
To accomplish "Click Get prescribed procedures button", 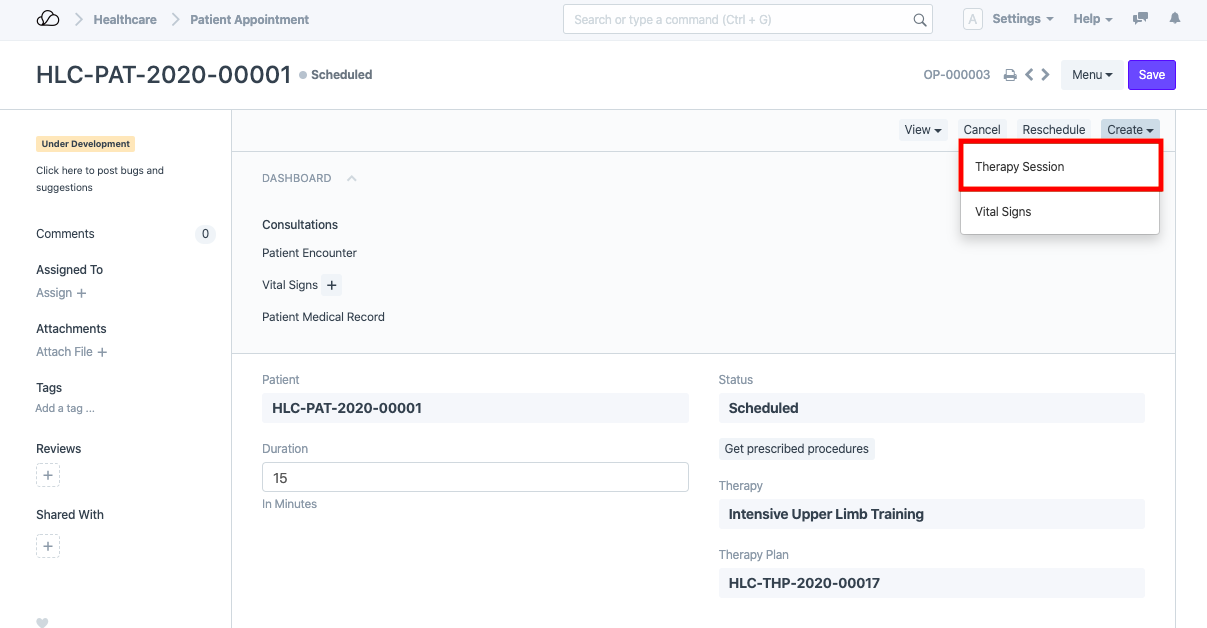I will click(796, 449).
